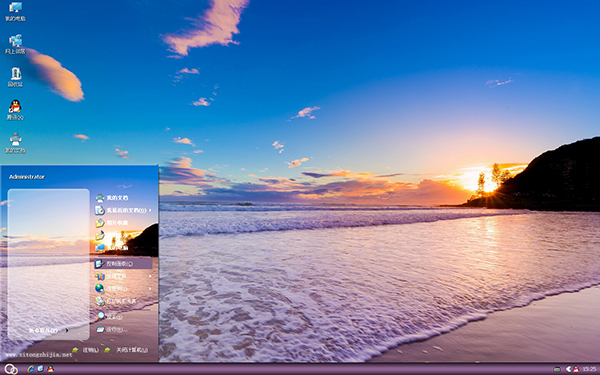Click the keyboard input method tray icon
Viewport: 600px width, 375px height.
(557, 369)
